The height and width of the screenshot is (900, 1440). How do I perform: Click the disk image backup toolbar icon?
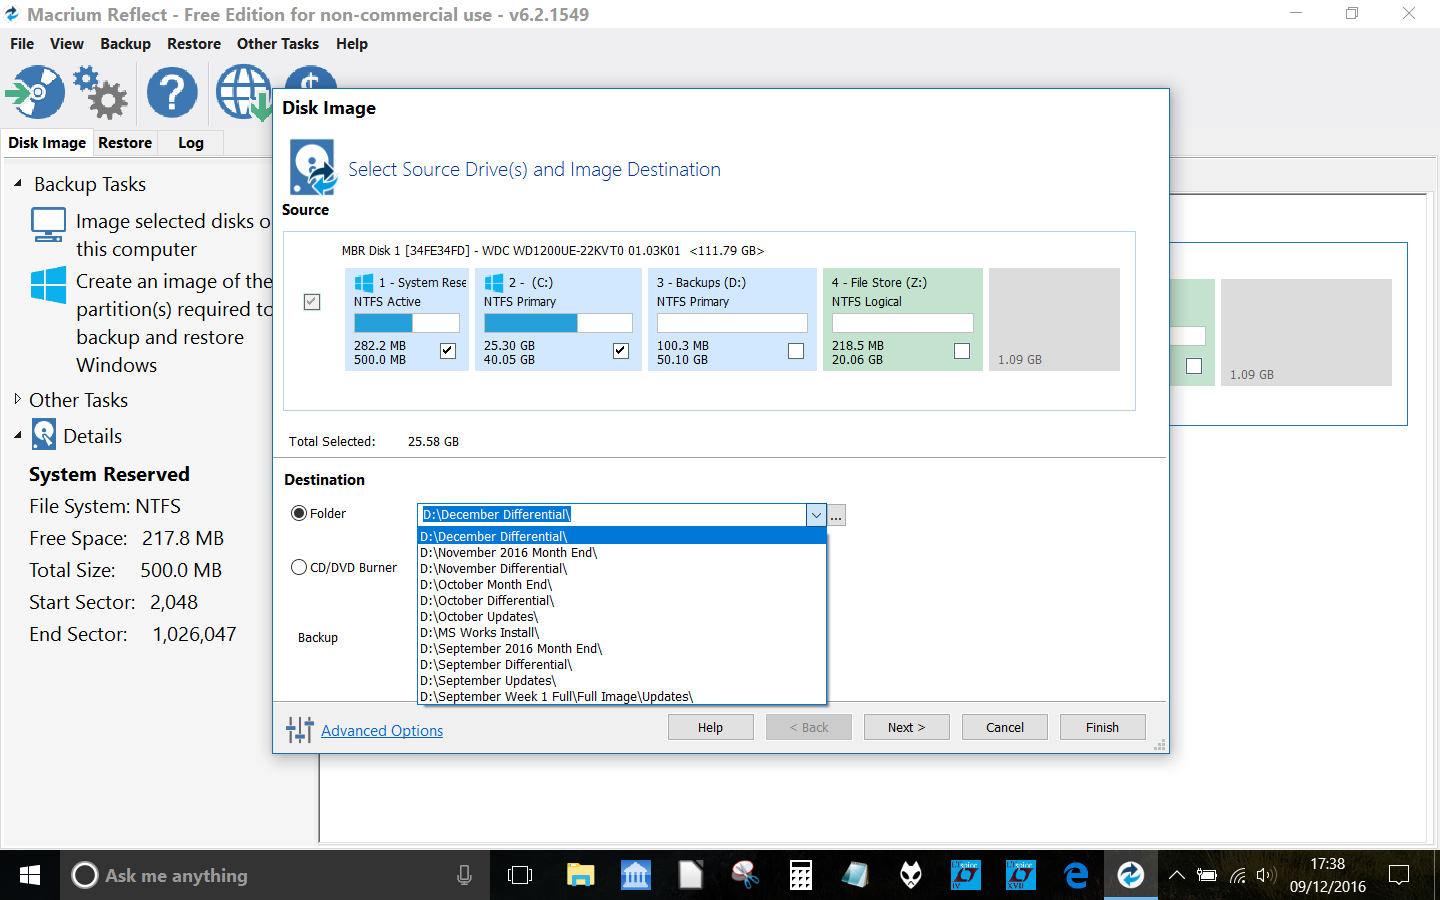coord(35,93)
